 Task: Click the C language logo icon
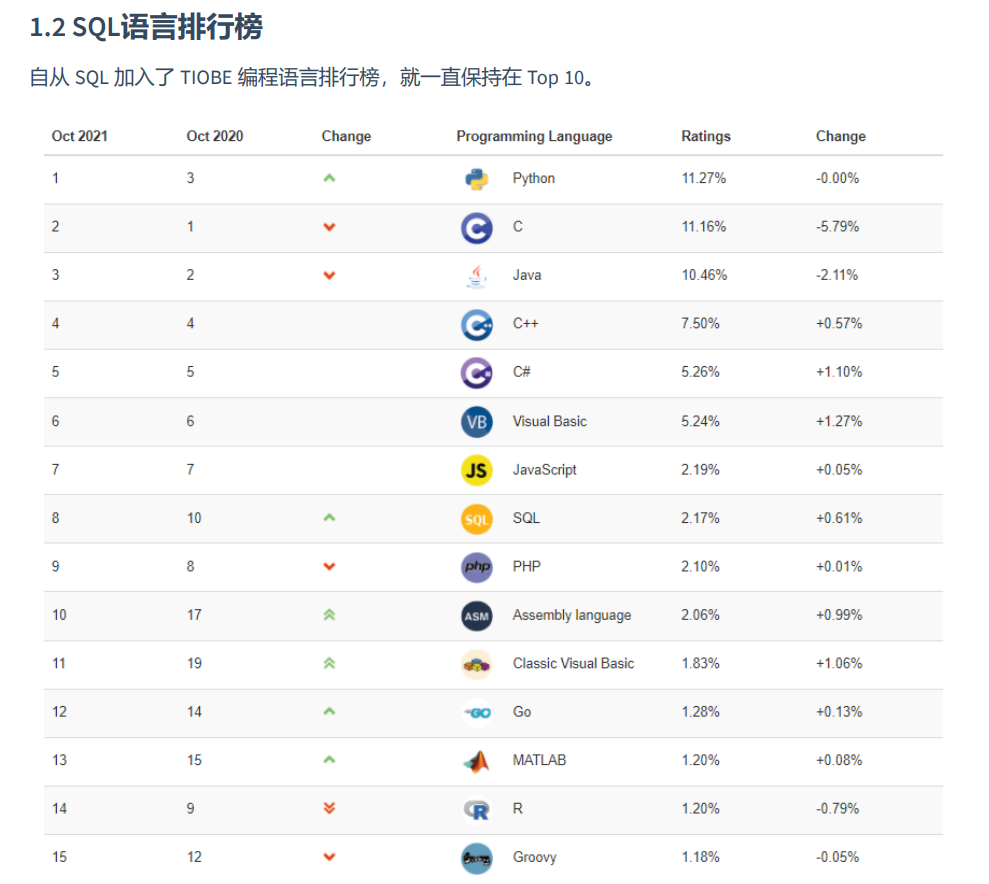pos(477,228)
